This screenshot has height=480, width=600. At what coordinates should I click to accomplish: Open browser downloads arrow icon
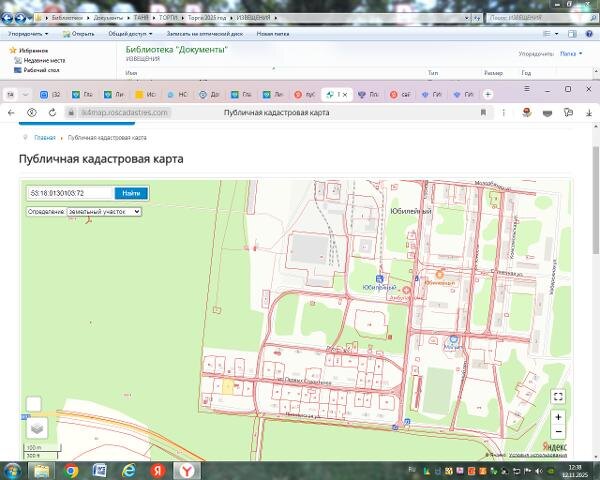(589, 113)
